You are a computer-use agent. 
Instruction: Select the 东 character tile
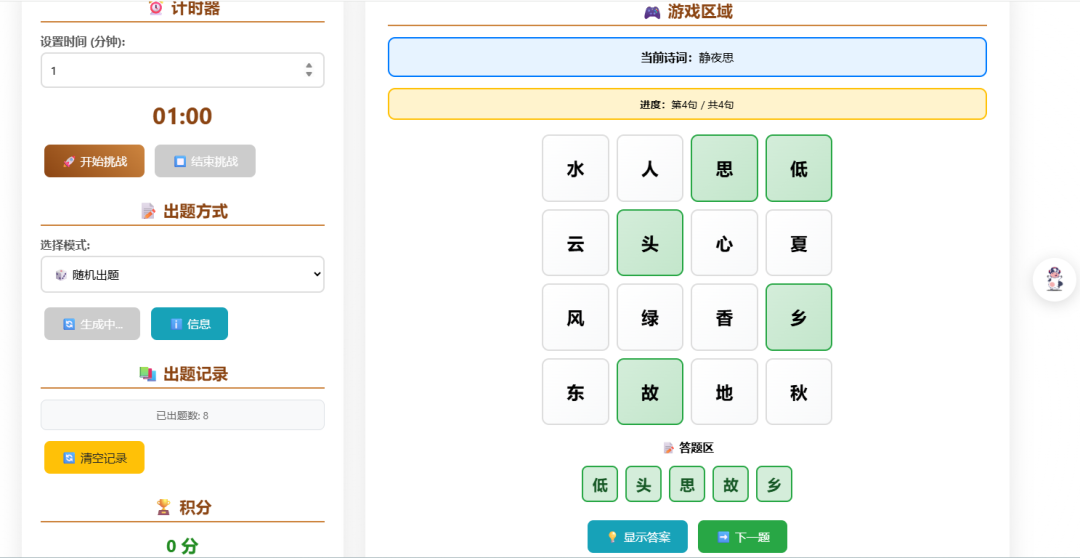[x=576, y=391]
